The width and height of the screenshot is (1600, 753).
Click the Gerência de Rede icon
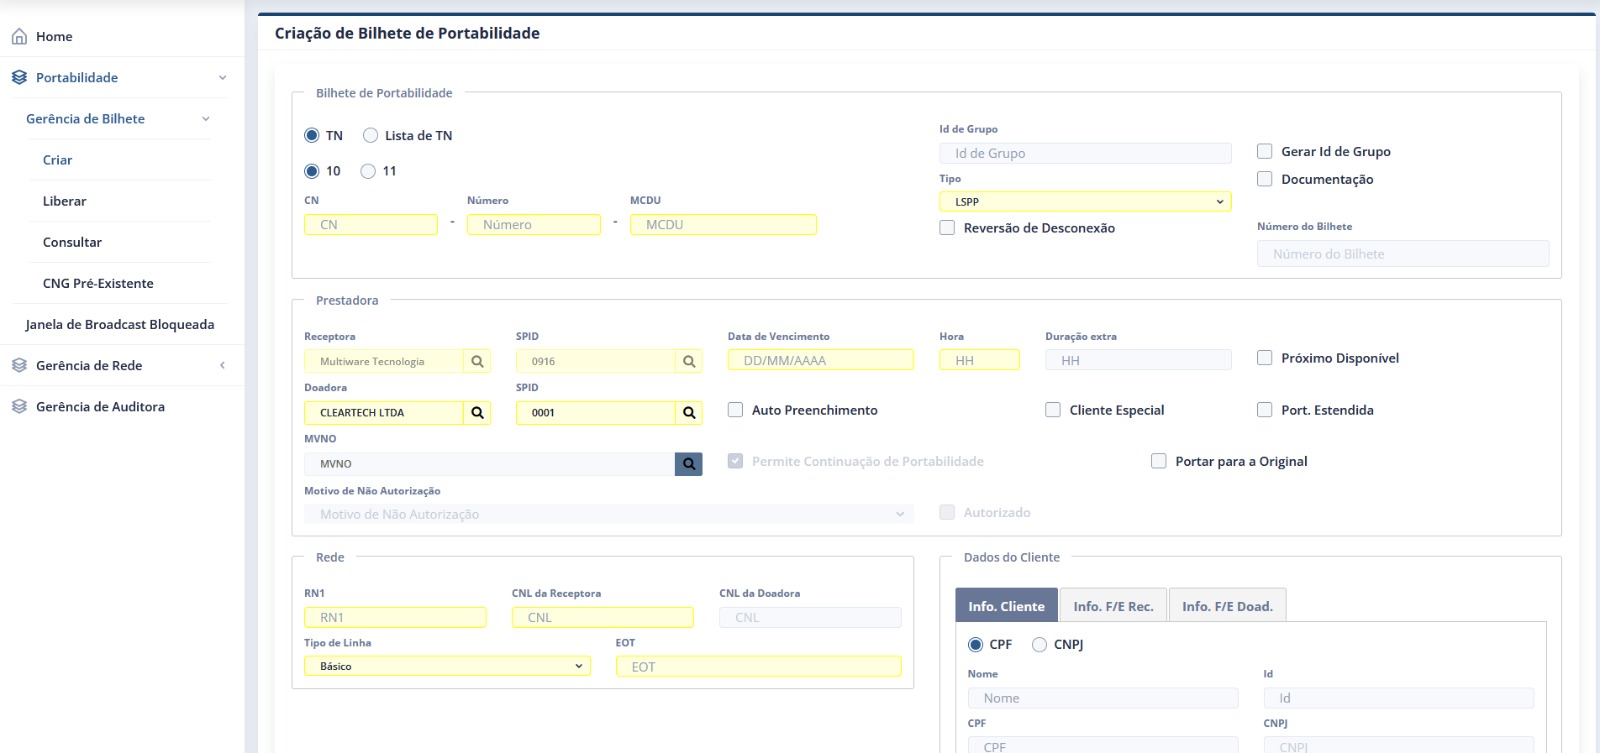point(19,366)
